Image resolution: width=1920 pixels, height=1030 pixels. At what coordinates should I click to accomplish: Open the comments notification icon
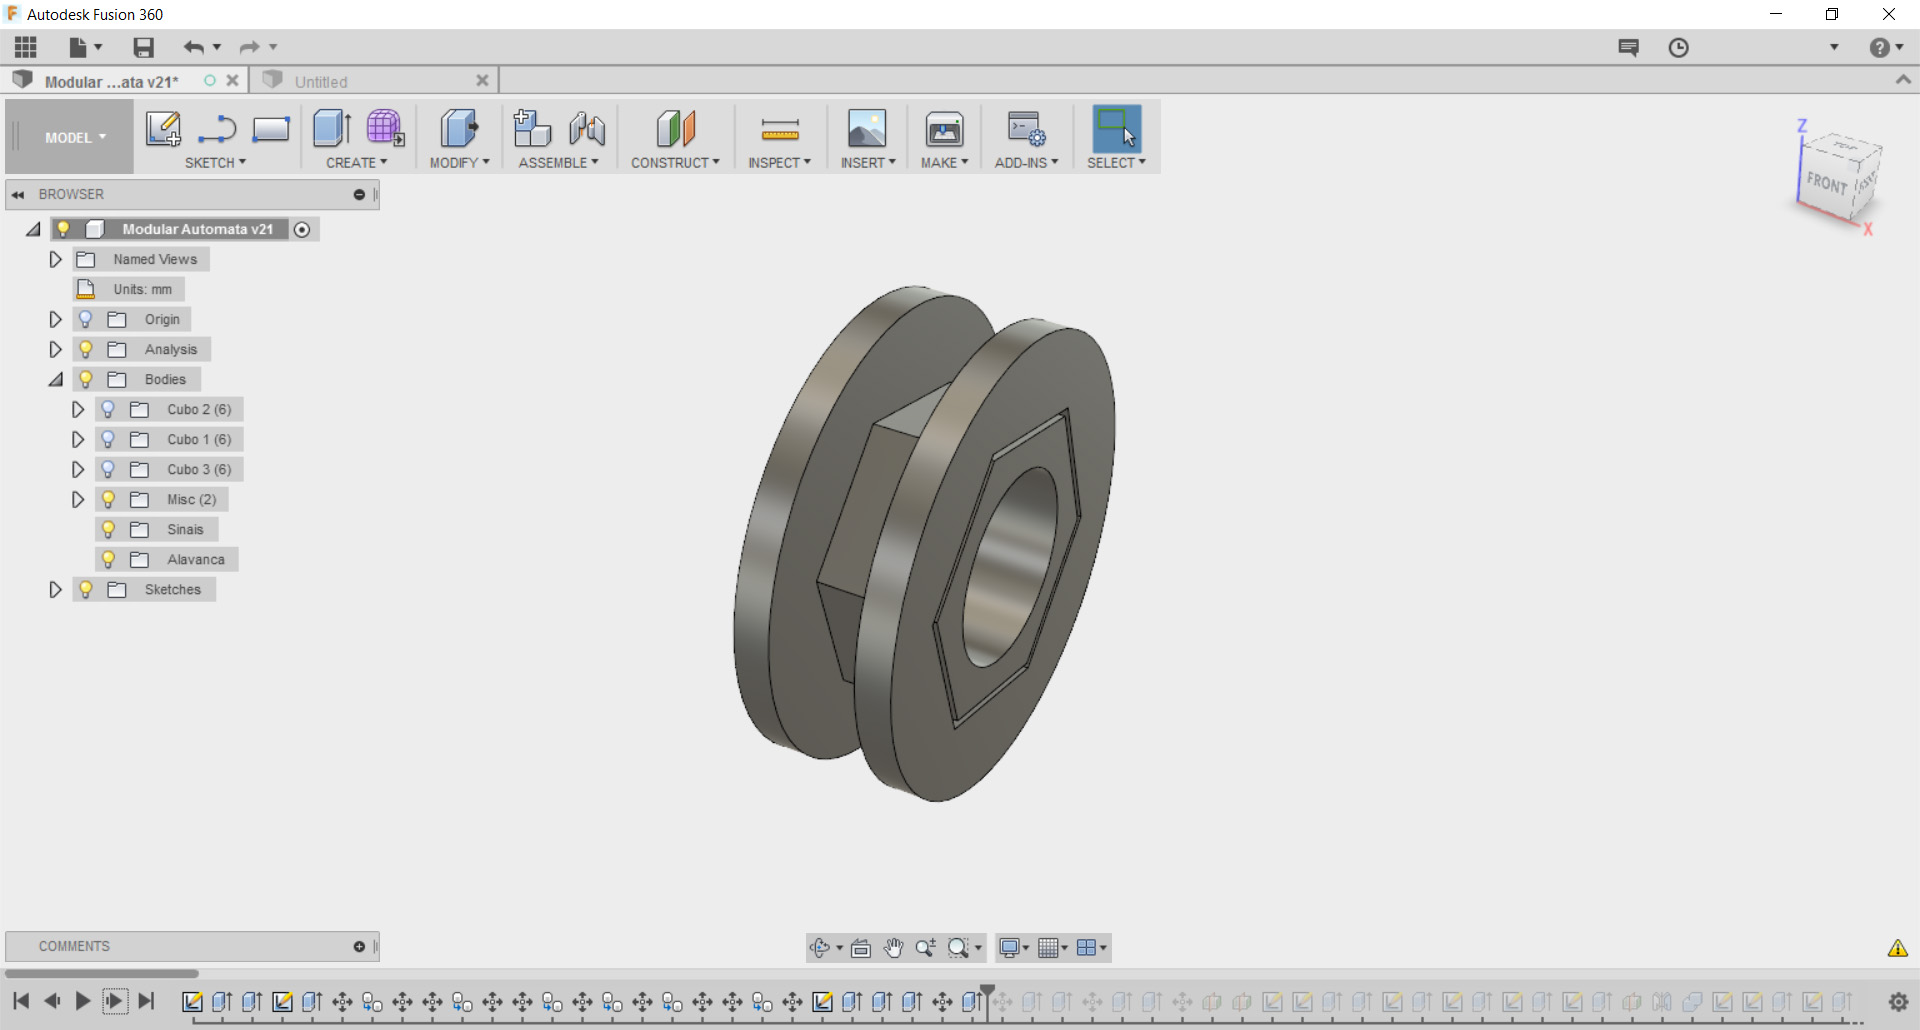[1628, 47]
